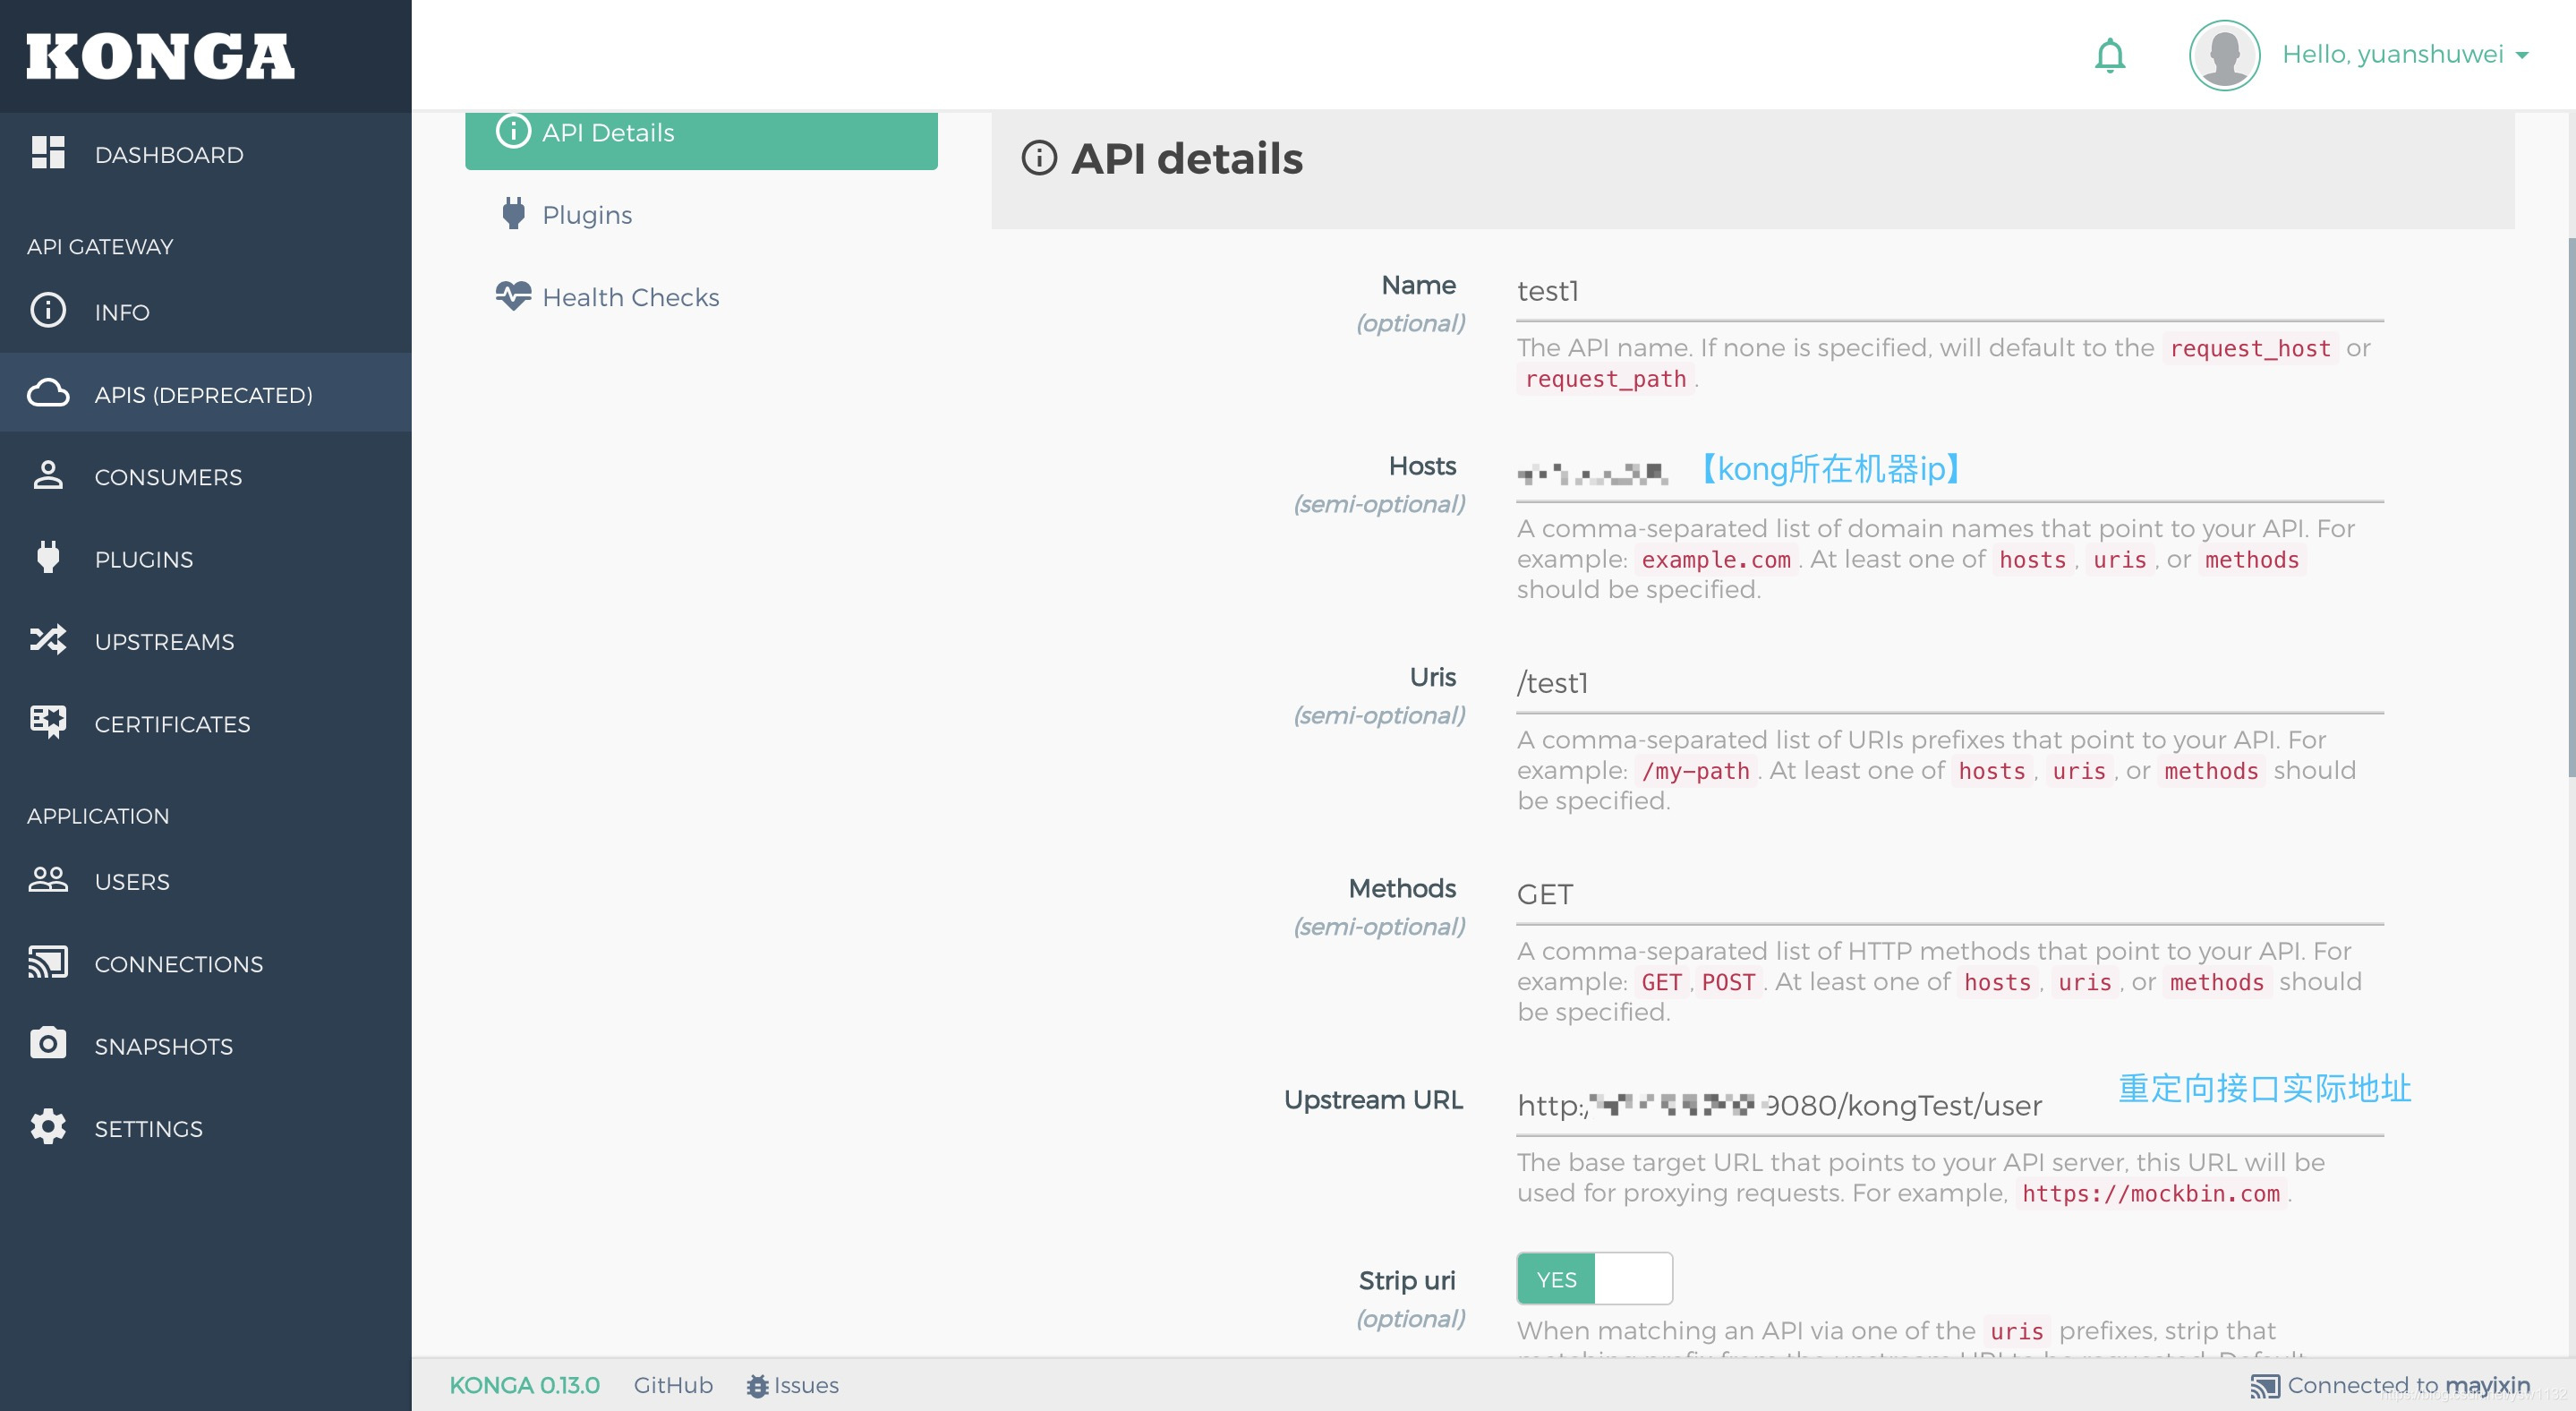
Task: Open the Plugins tab for this API
Action: click(x=586, y=214)
